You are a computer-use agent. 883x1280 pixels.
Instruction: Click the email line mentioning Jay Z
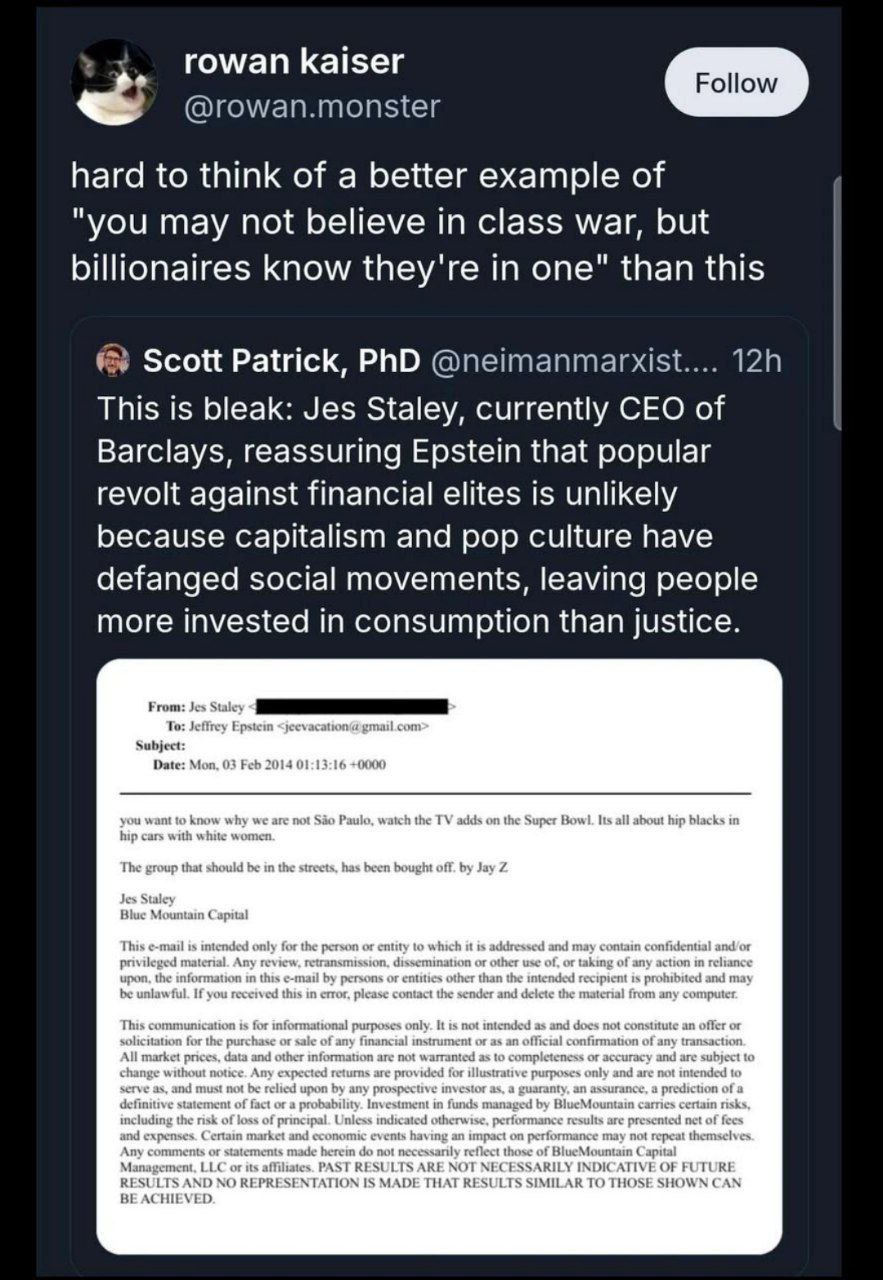(x=313, y=867)
